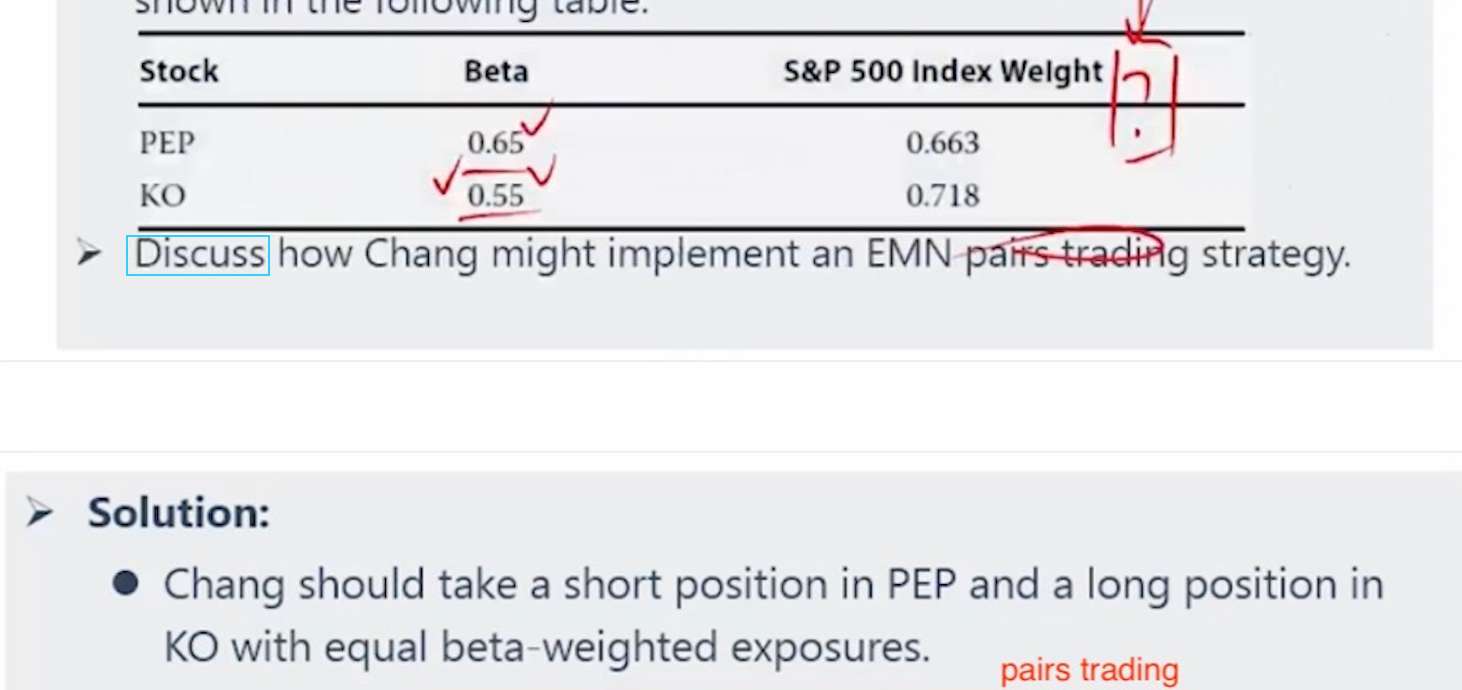Image resolution: width=1462 pixels, height=690 pixels.
Task: Select the KO row label in table
Action: 163,195
